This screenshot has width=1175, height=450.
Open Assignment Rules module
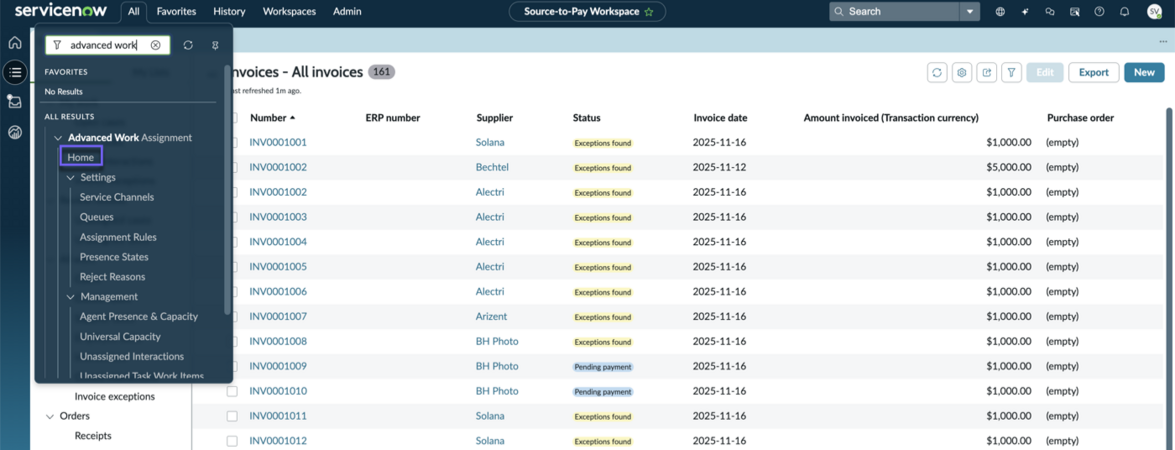pyautogui.click(x=118, y=237)
